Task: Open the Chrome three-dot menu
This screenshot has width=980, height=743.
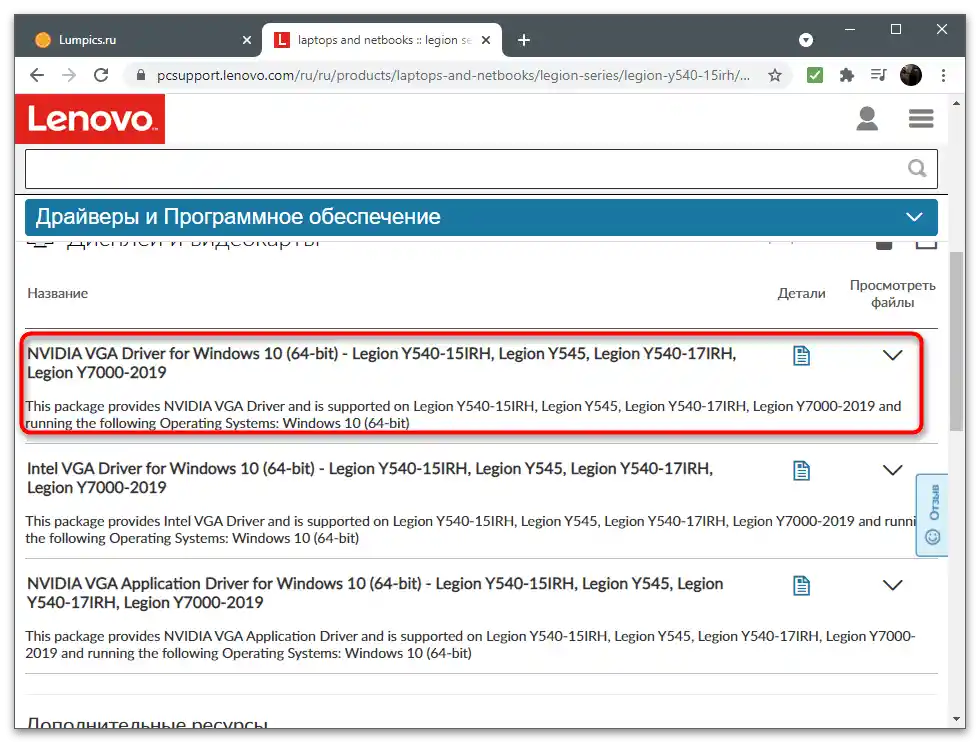Action: coord(943,76)
